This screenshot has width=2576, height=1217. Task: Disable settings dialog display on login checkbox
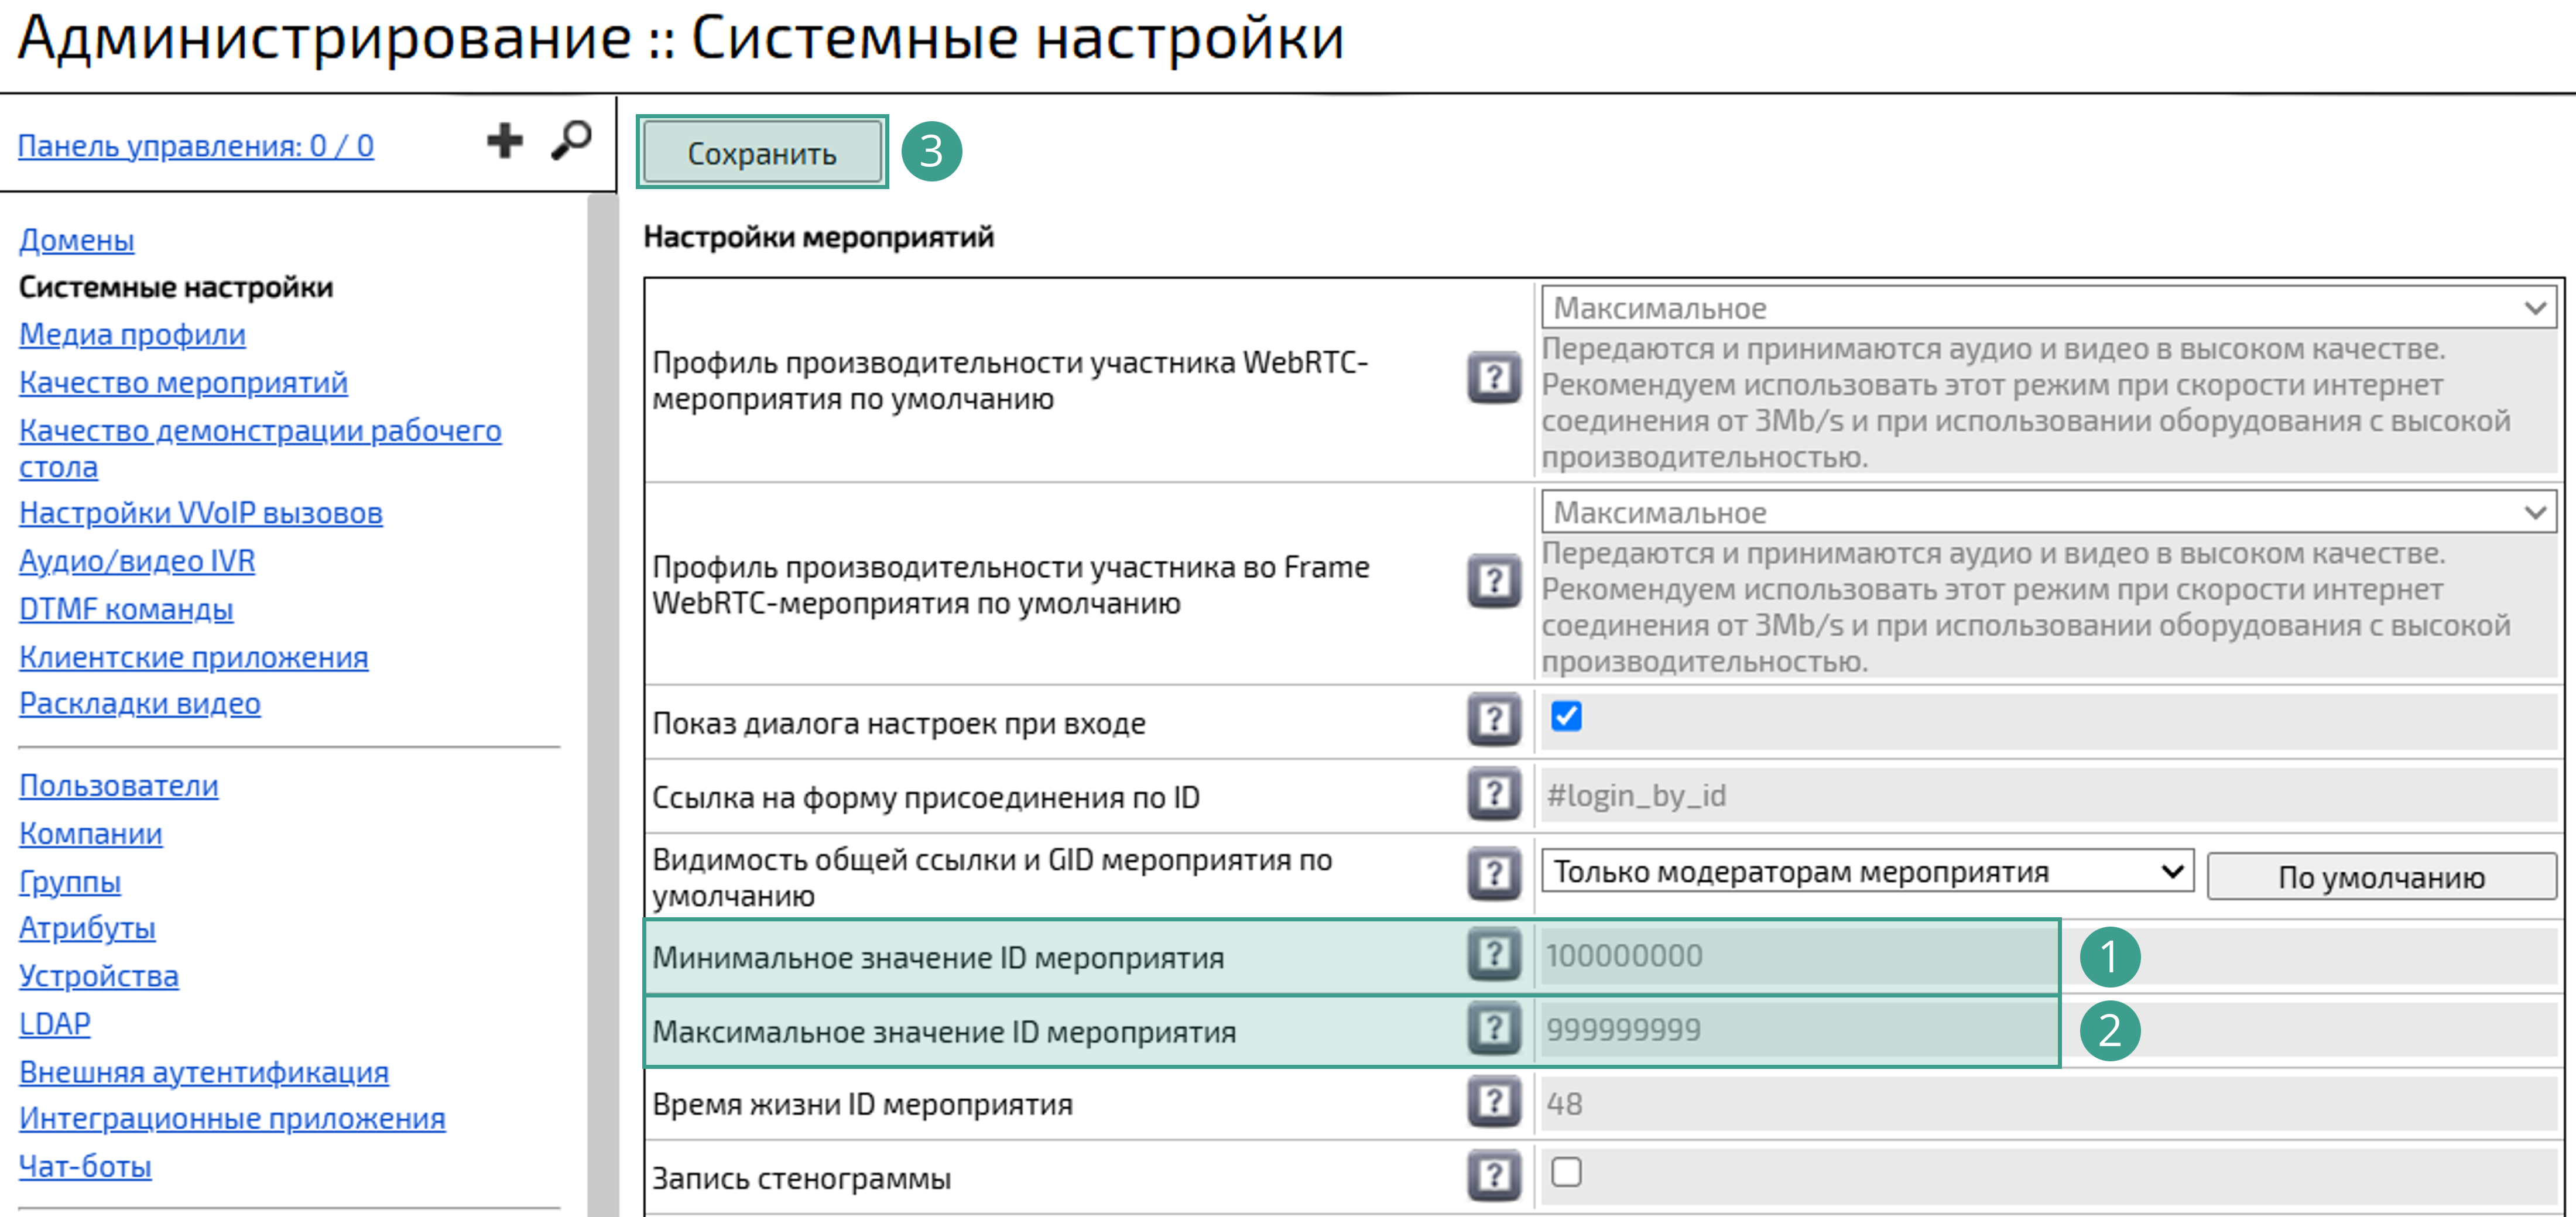pyautogui.click(x=1566, y=716)
